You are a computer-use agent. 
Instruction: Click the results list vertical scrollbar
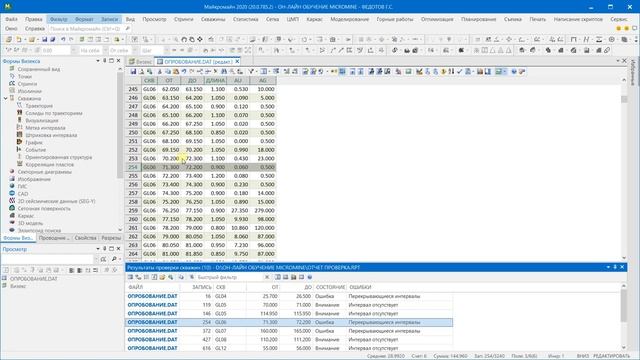coord(624,305)
